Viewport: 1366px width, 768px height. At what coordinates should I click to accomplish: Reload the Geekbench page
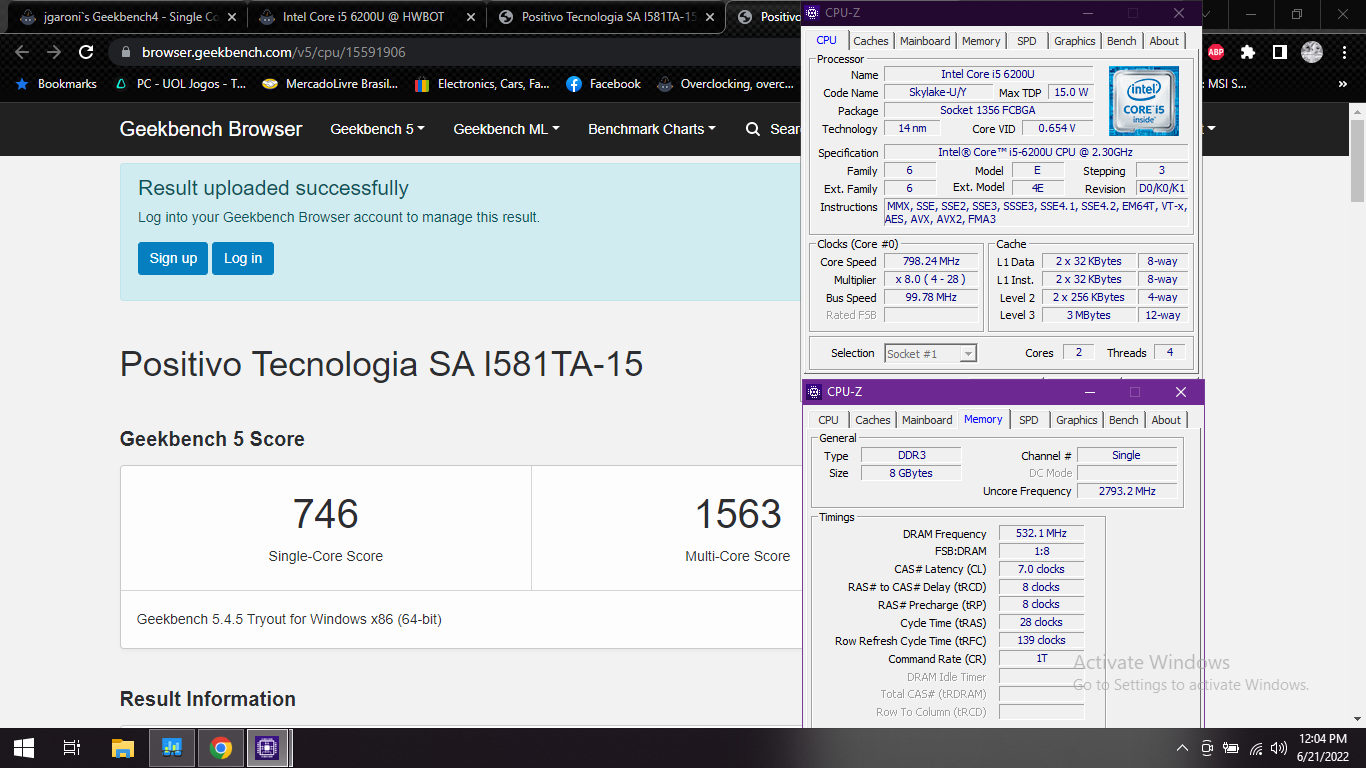(x=86, y=52)
